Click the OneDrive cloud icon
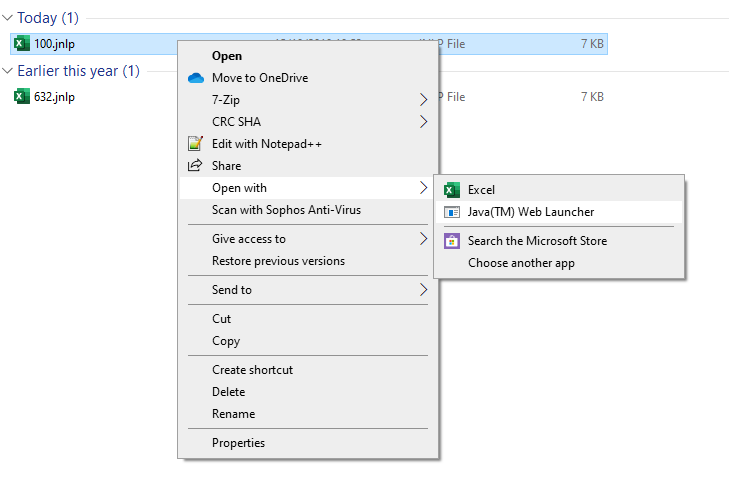 196,78
